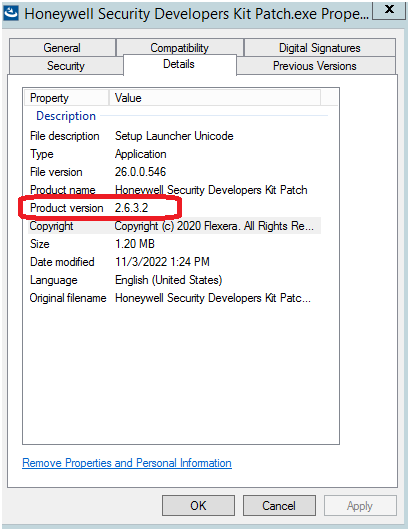Click the Property column header
The height and width of the screenshot is (530, 410).
coord(67,98)
